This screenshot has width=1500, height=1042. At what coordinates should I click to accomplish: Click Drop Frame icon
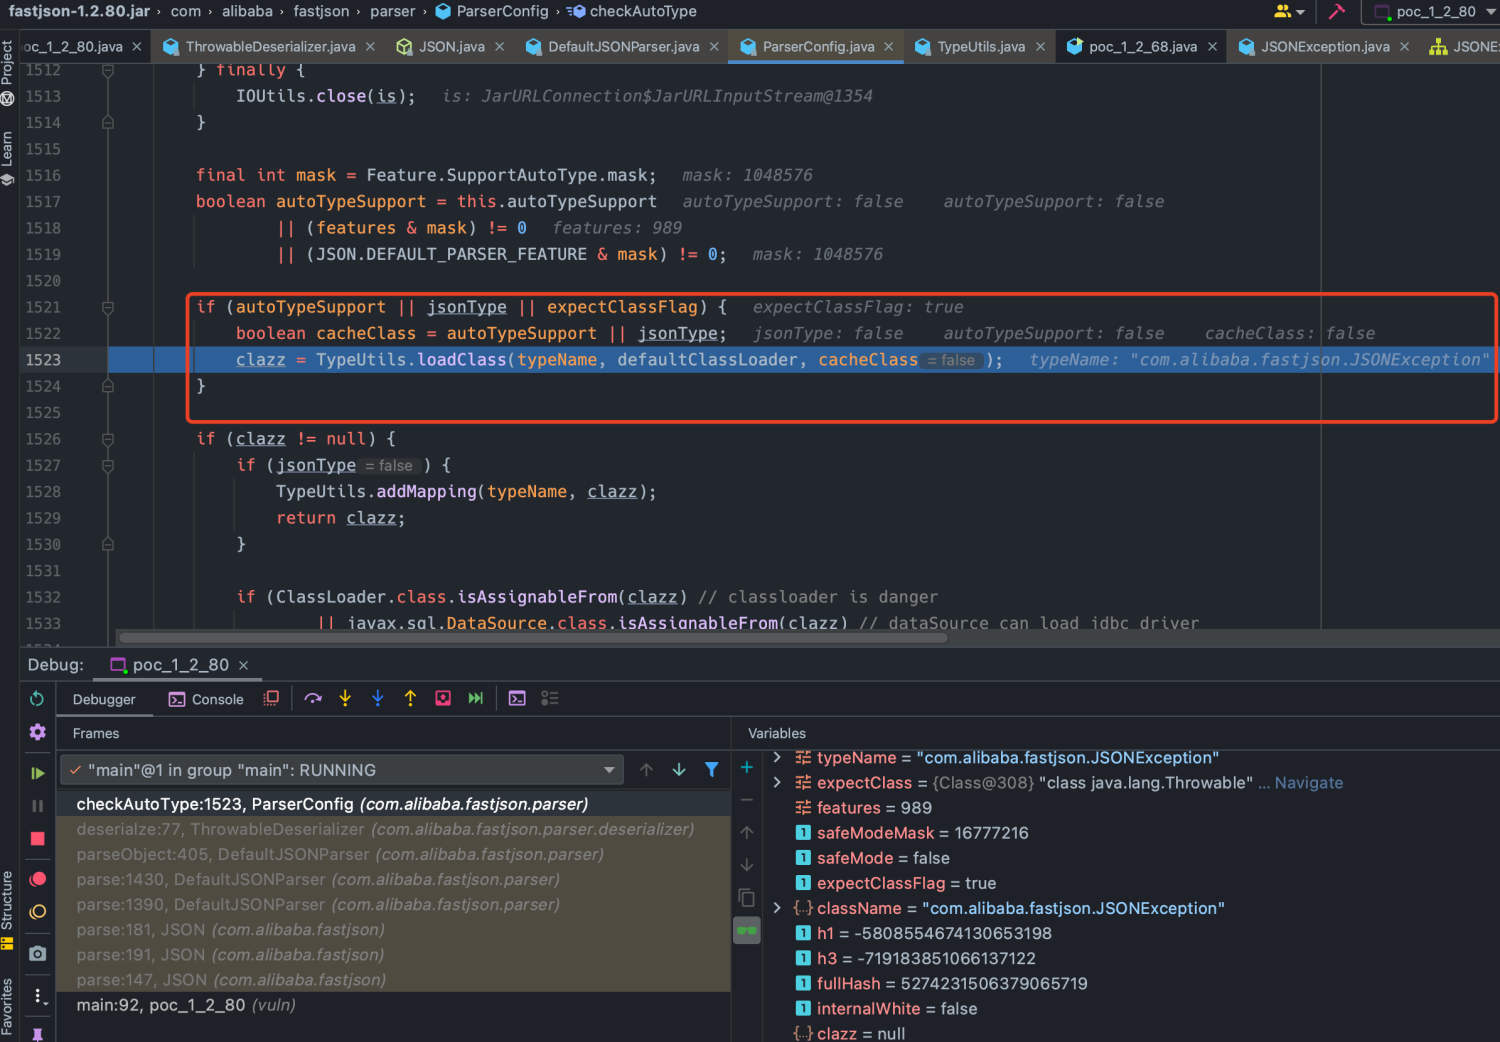(x=443, y=699)
